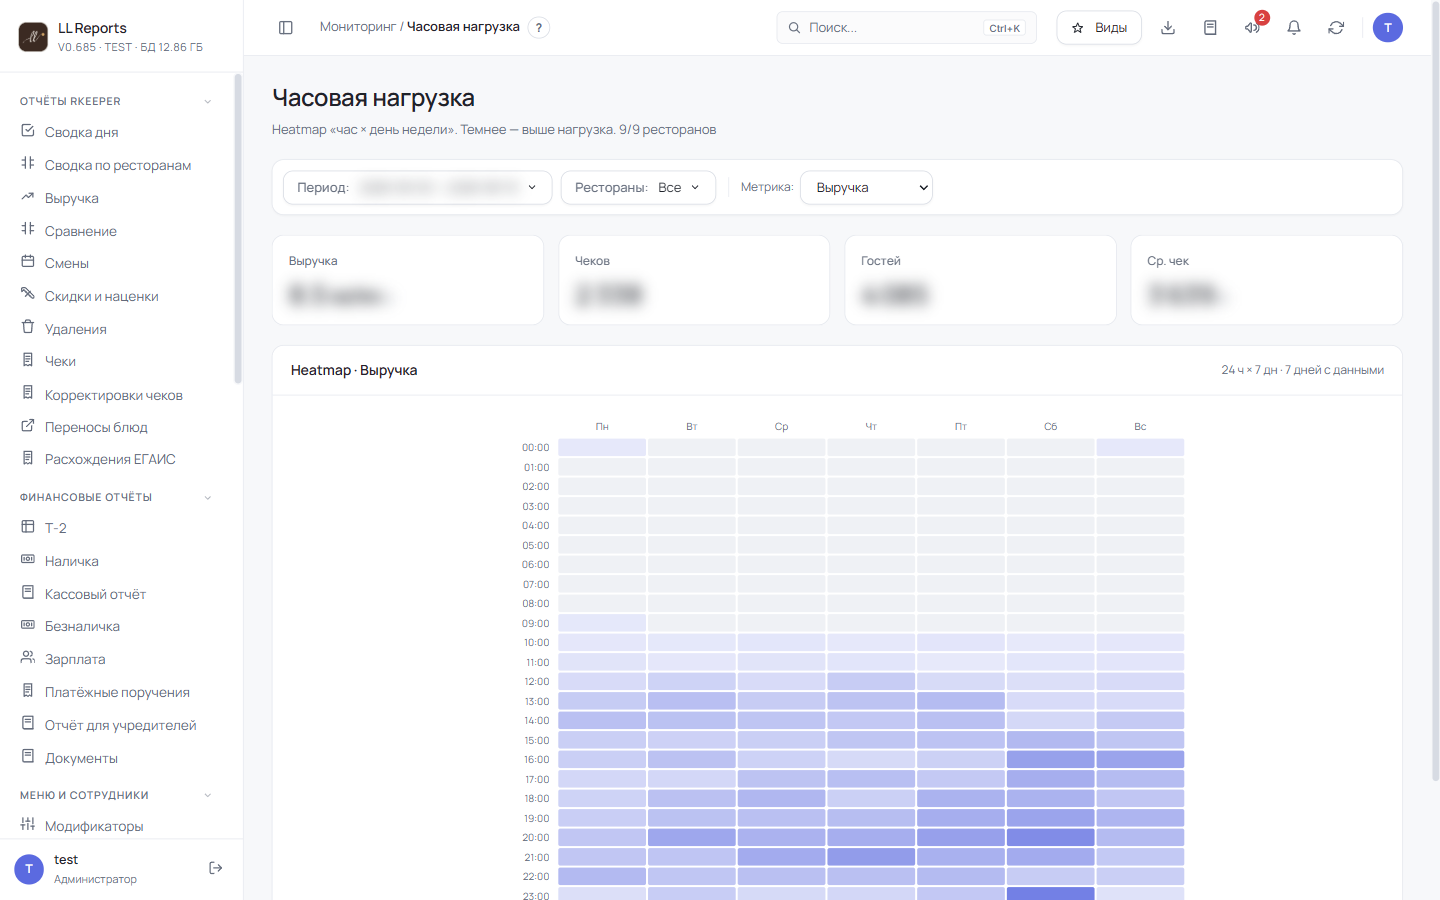Open the Метрика select box
This screenshot has height=900, width=1440.
[x=866, y=187]
